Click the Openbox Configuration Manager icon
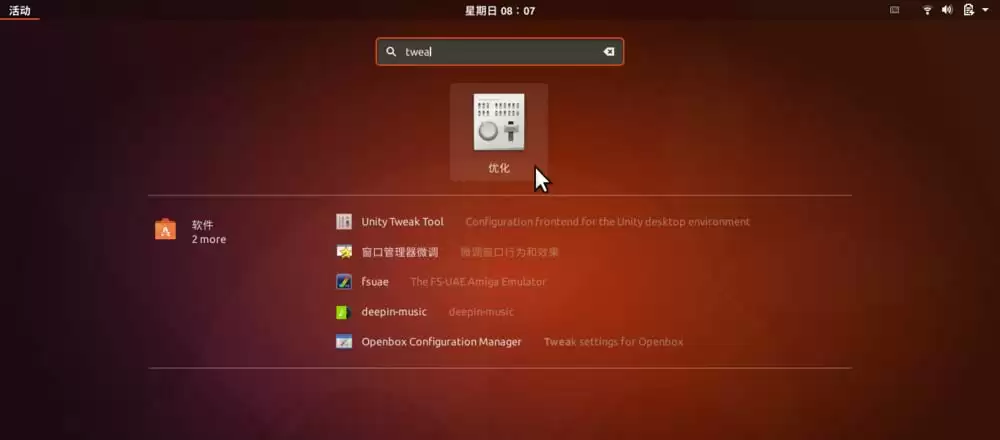The height and width of the screenshot is (440, 1000). point(344,342)
